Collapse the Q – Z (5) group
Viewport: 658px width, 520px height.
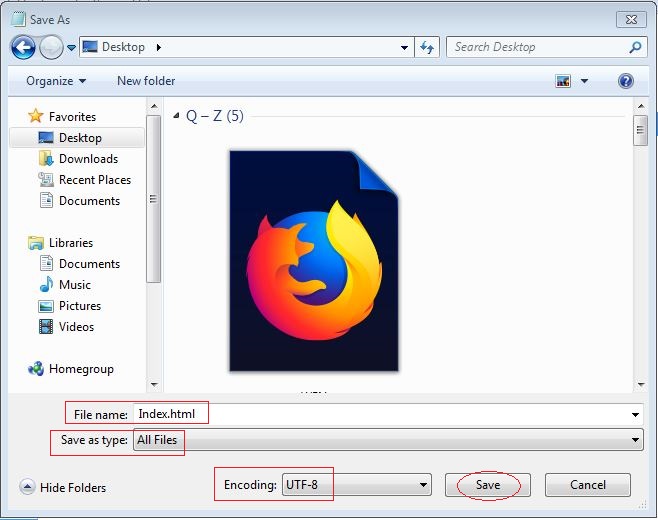click(x=176, y=115)
